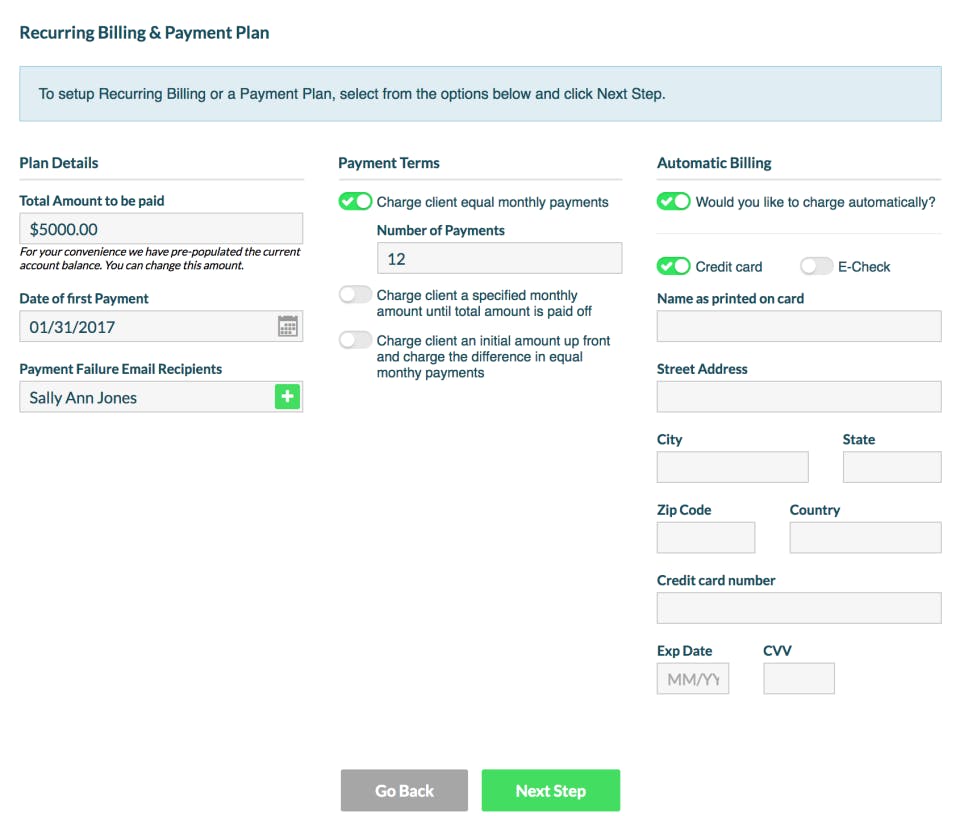Focus the Date of first Payment field
This screenshot has width=960, height=816.
pos(145,326)
